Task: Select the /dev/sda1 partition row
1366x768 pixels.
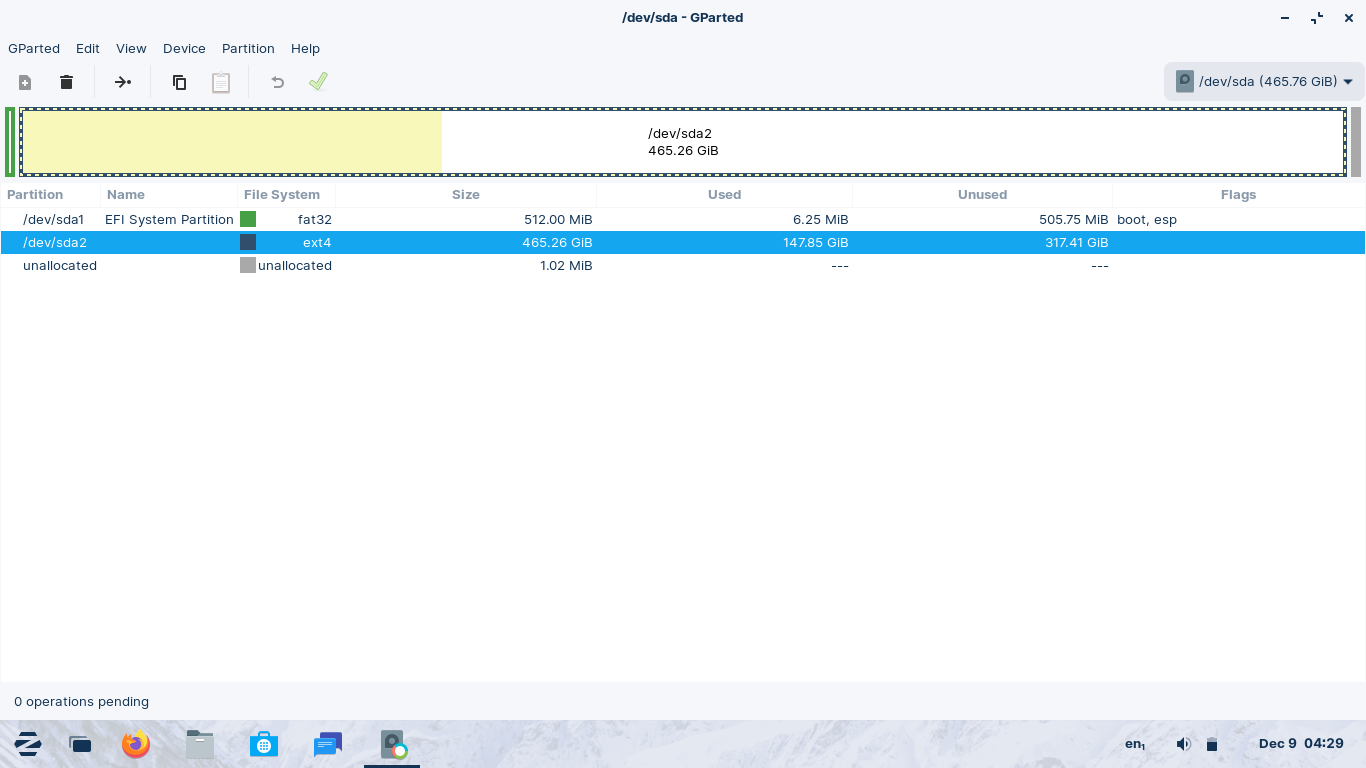Action: click(x=683, y=219)
